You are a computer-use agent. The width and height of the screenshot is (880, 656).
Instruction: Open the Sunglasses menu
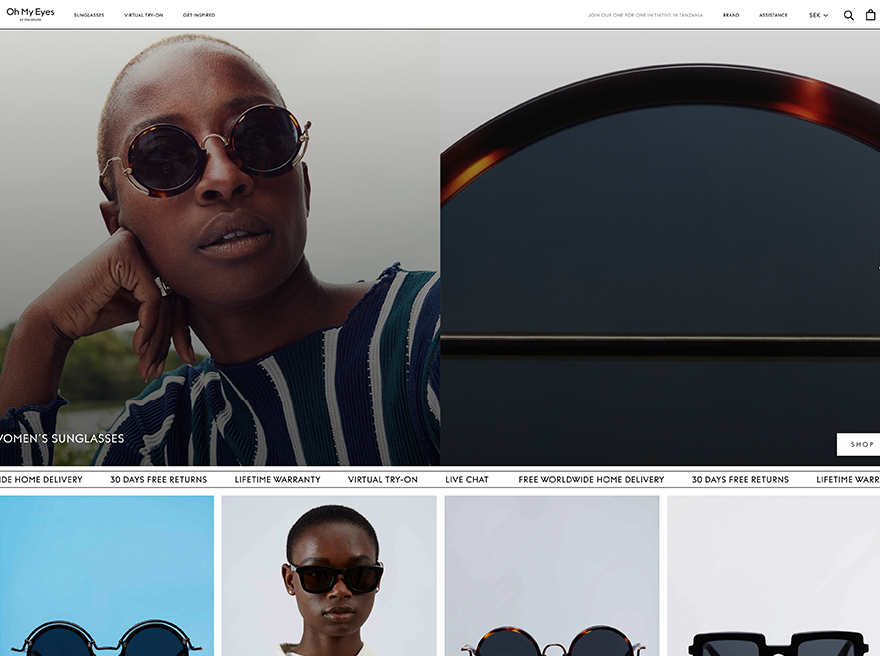click(89, 15)
